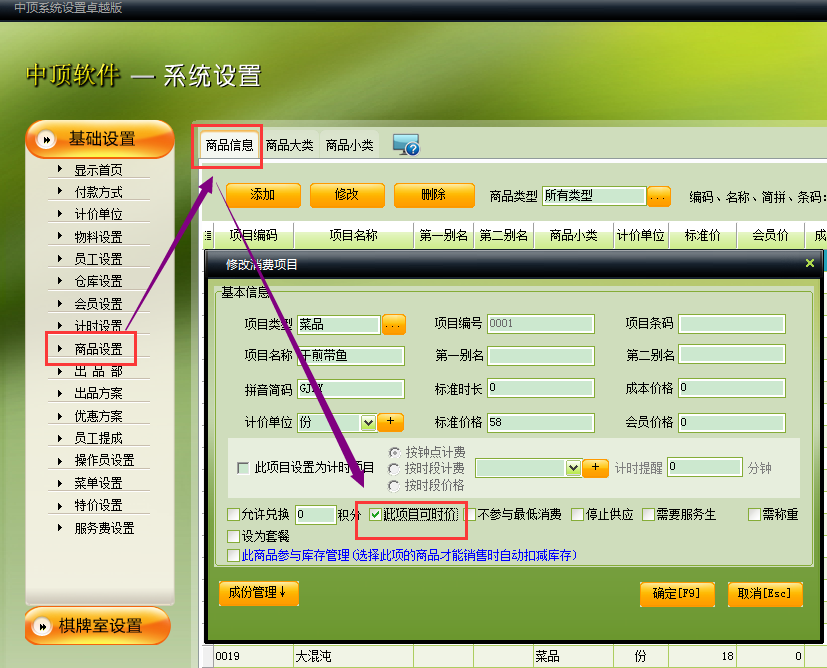Click the 添加 button
The height and width of the screenshot is (668, 827).
tap(263, 195)
